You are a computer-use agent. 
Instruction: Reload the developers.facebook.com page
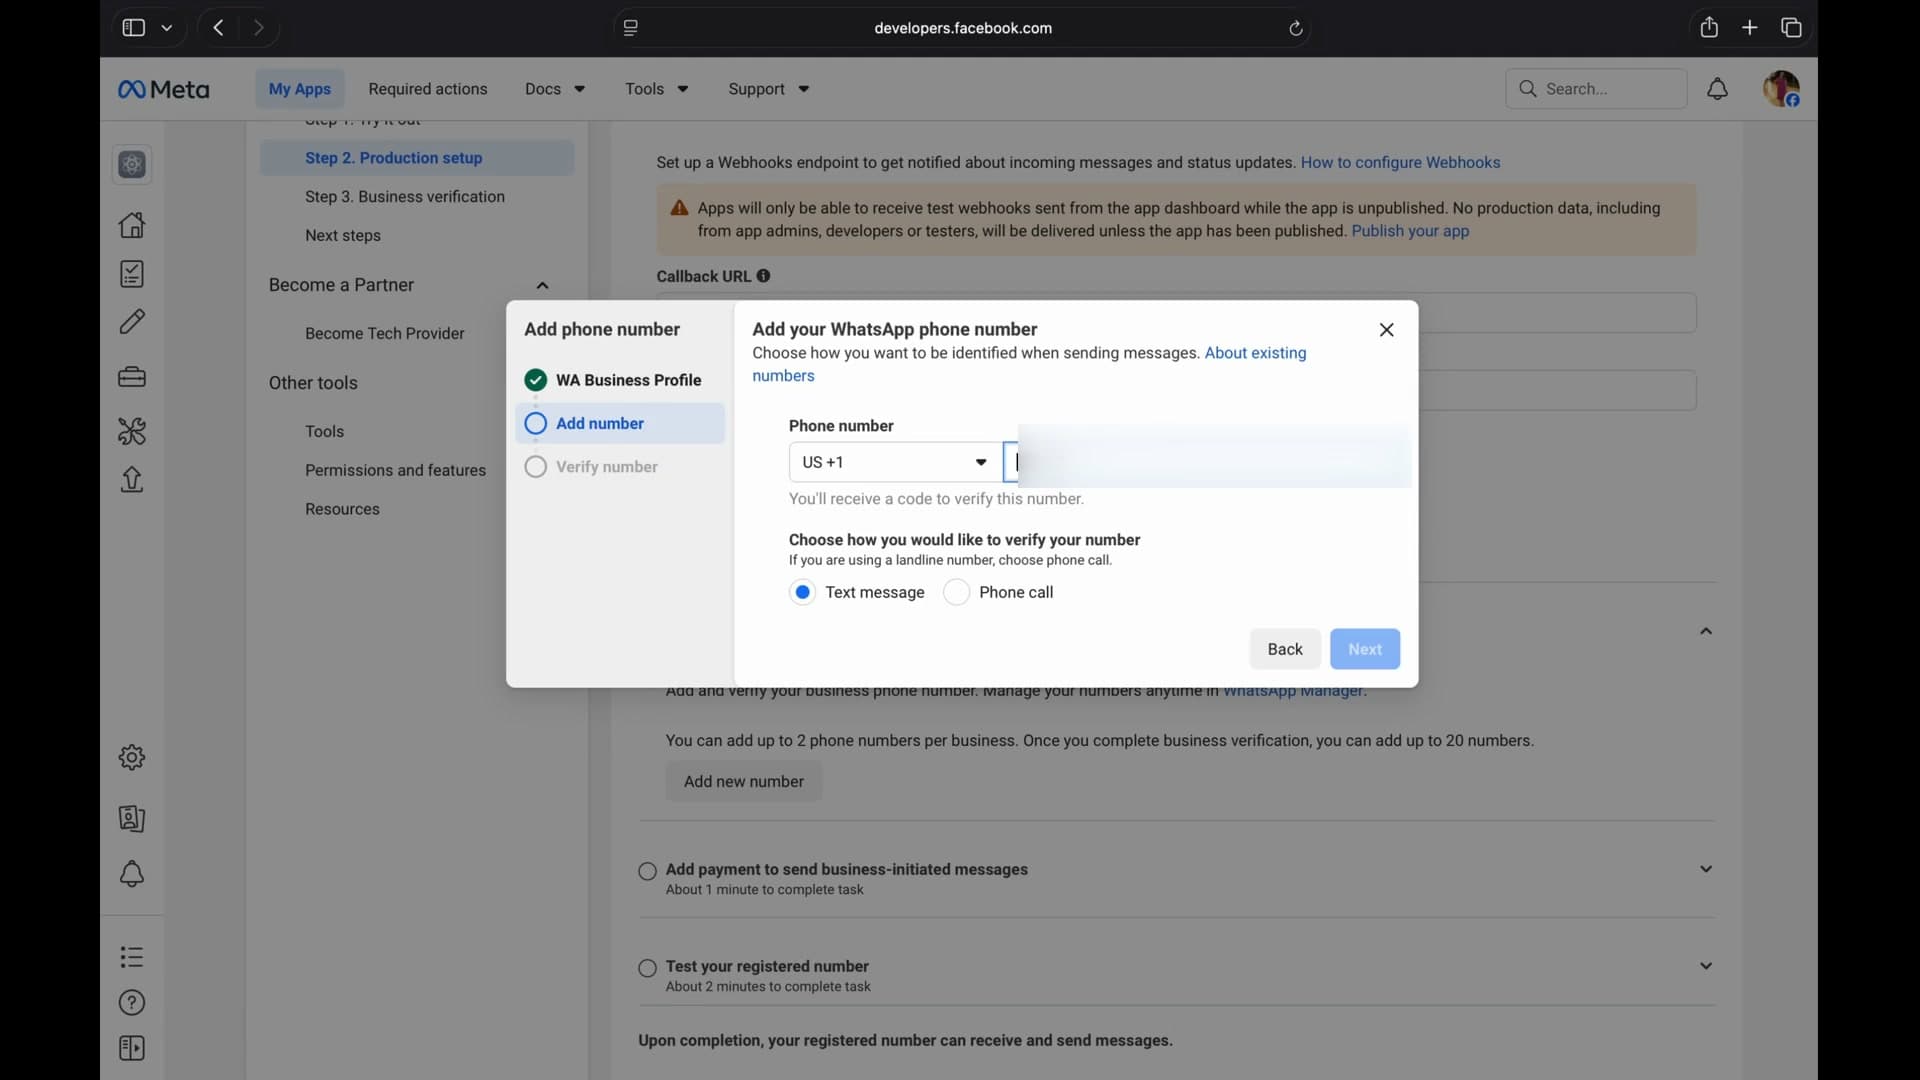point(1296,29)
